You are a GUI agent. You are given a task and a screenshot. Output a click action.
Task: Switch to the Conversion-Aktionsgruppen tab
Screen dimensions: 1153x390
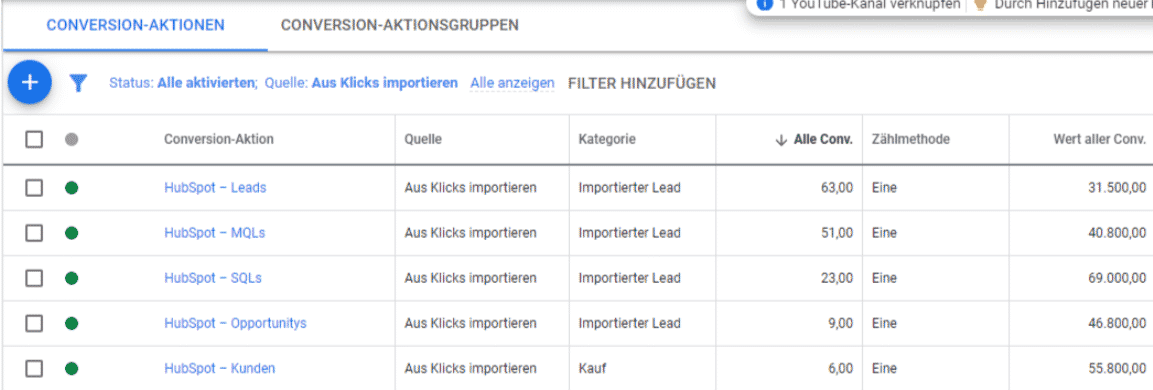[399, 25]
